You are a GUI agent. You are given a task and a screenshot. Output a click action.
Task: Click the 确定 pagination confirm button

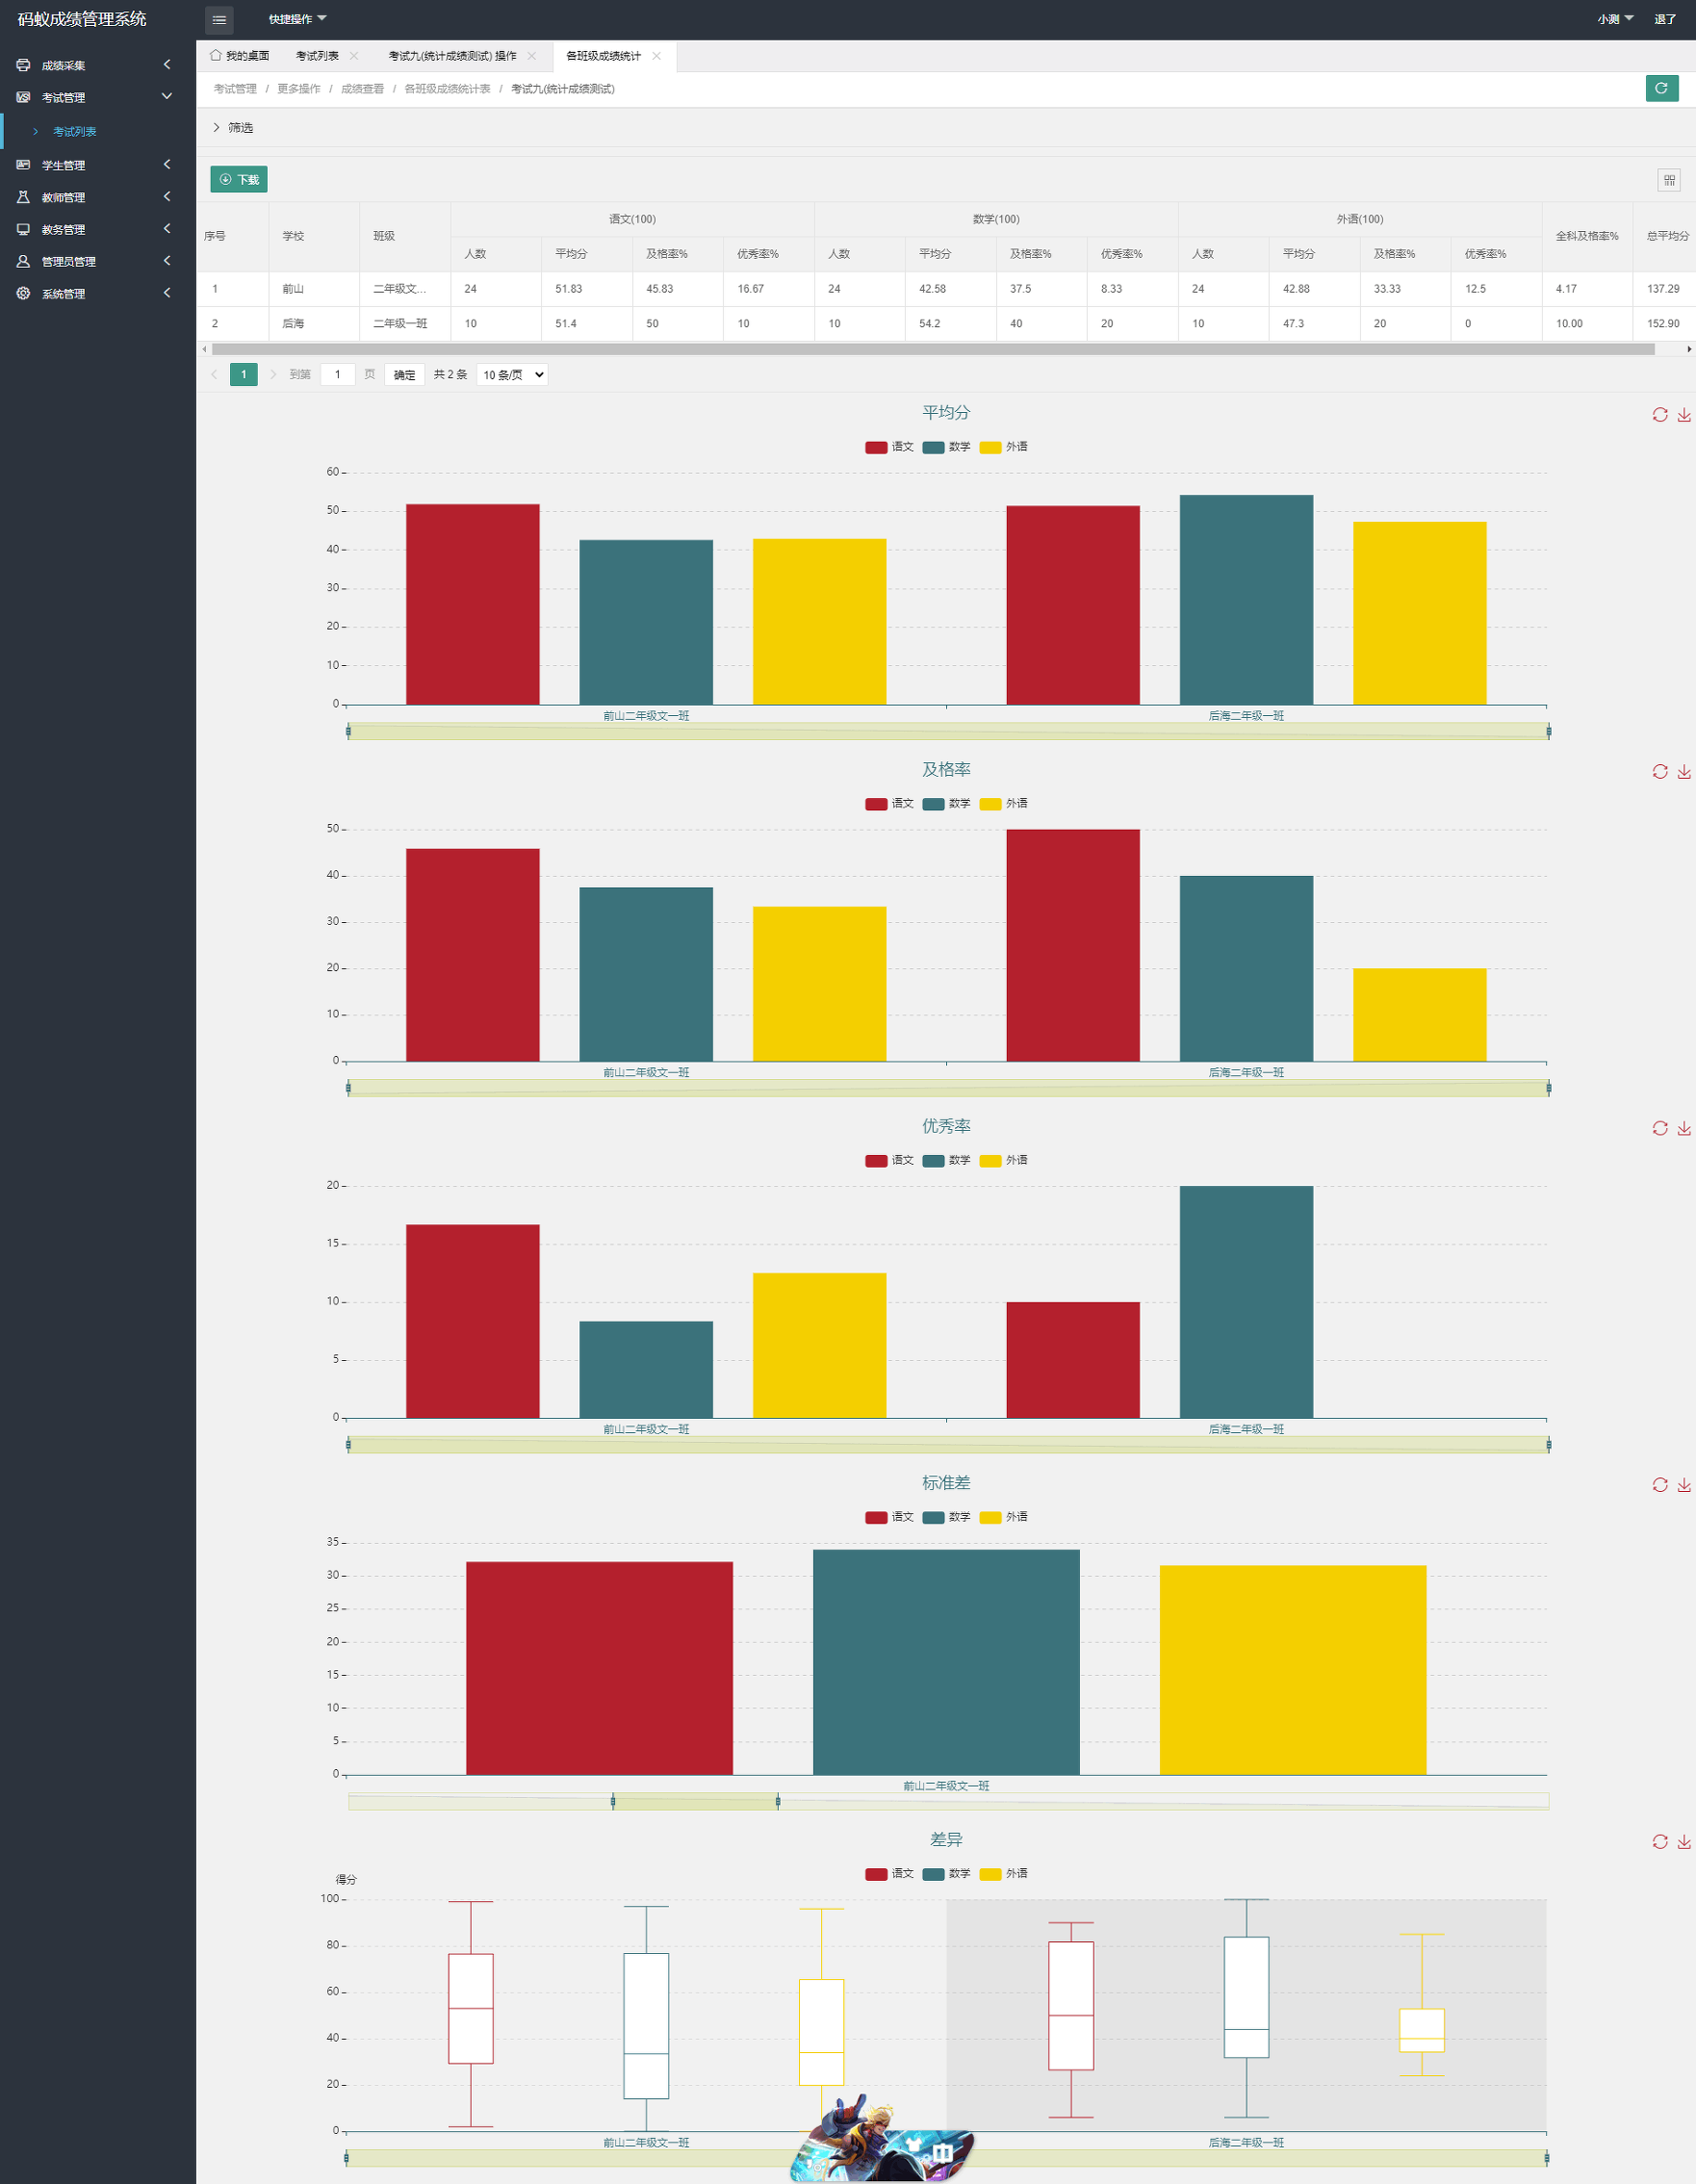coord(404,375)
